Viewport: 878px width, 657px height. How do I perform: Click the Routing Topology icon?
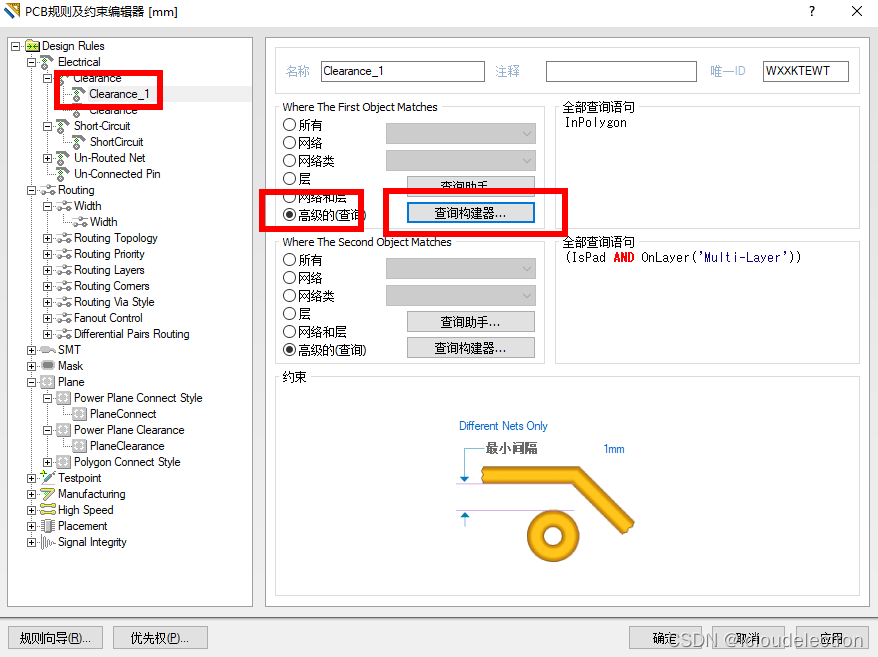pyautogui.click(x=64, y=238)
